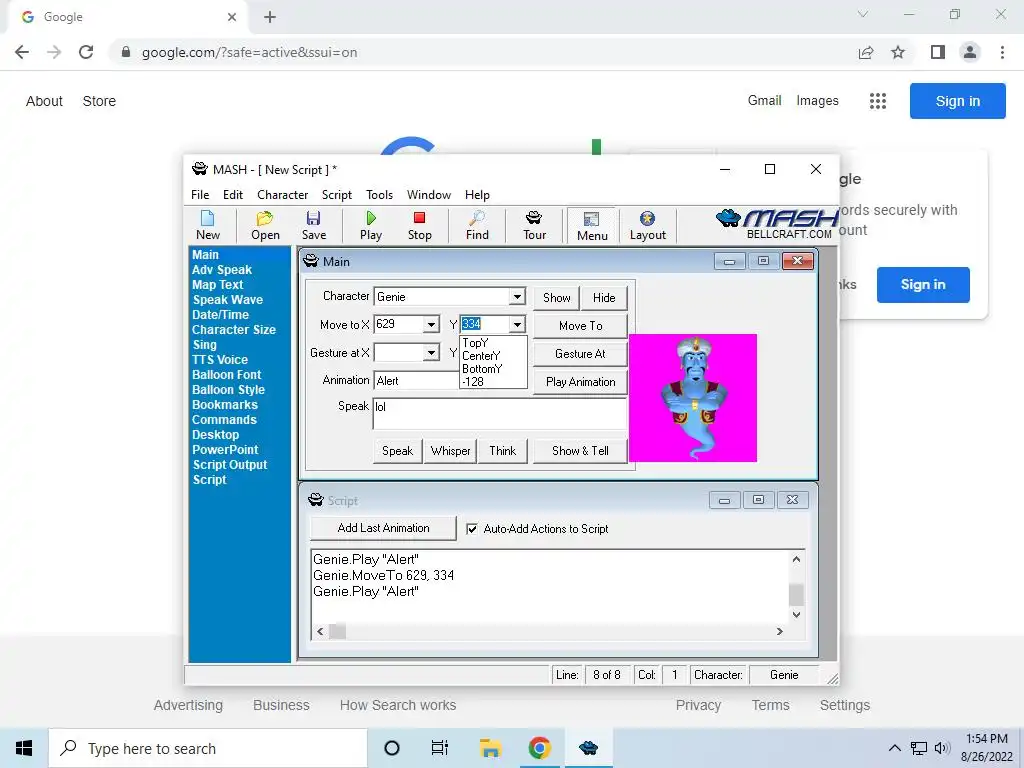
Task: Open the Help menu
Action: 477,195
